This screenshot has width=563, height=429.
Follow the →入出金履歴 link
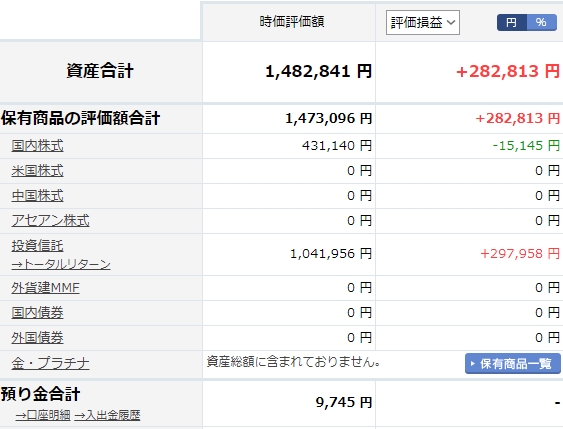pos(107,415)
